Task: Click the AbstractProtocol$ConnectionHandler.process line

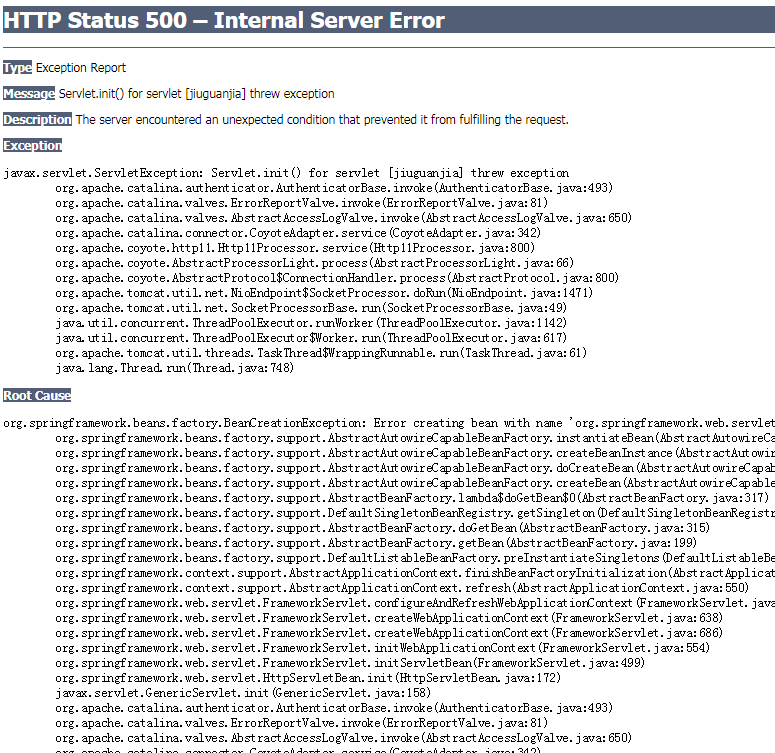Action: click(x=337, y=278)
